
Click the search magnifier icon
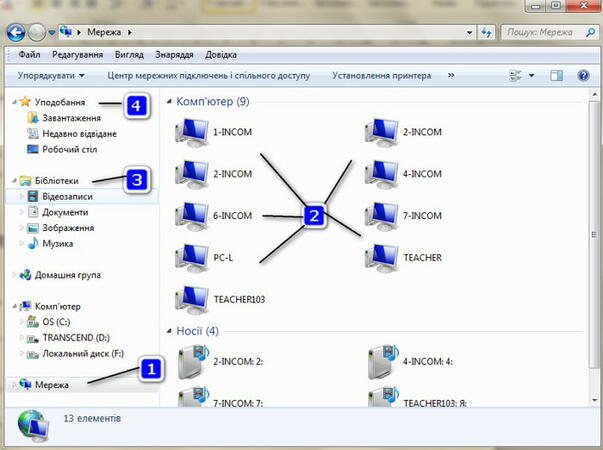click(590, 33)
